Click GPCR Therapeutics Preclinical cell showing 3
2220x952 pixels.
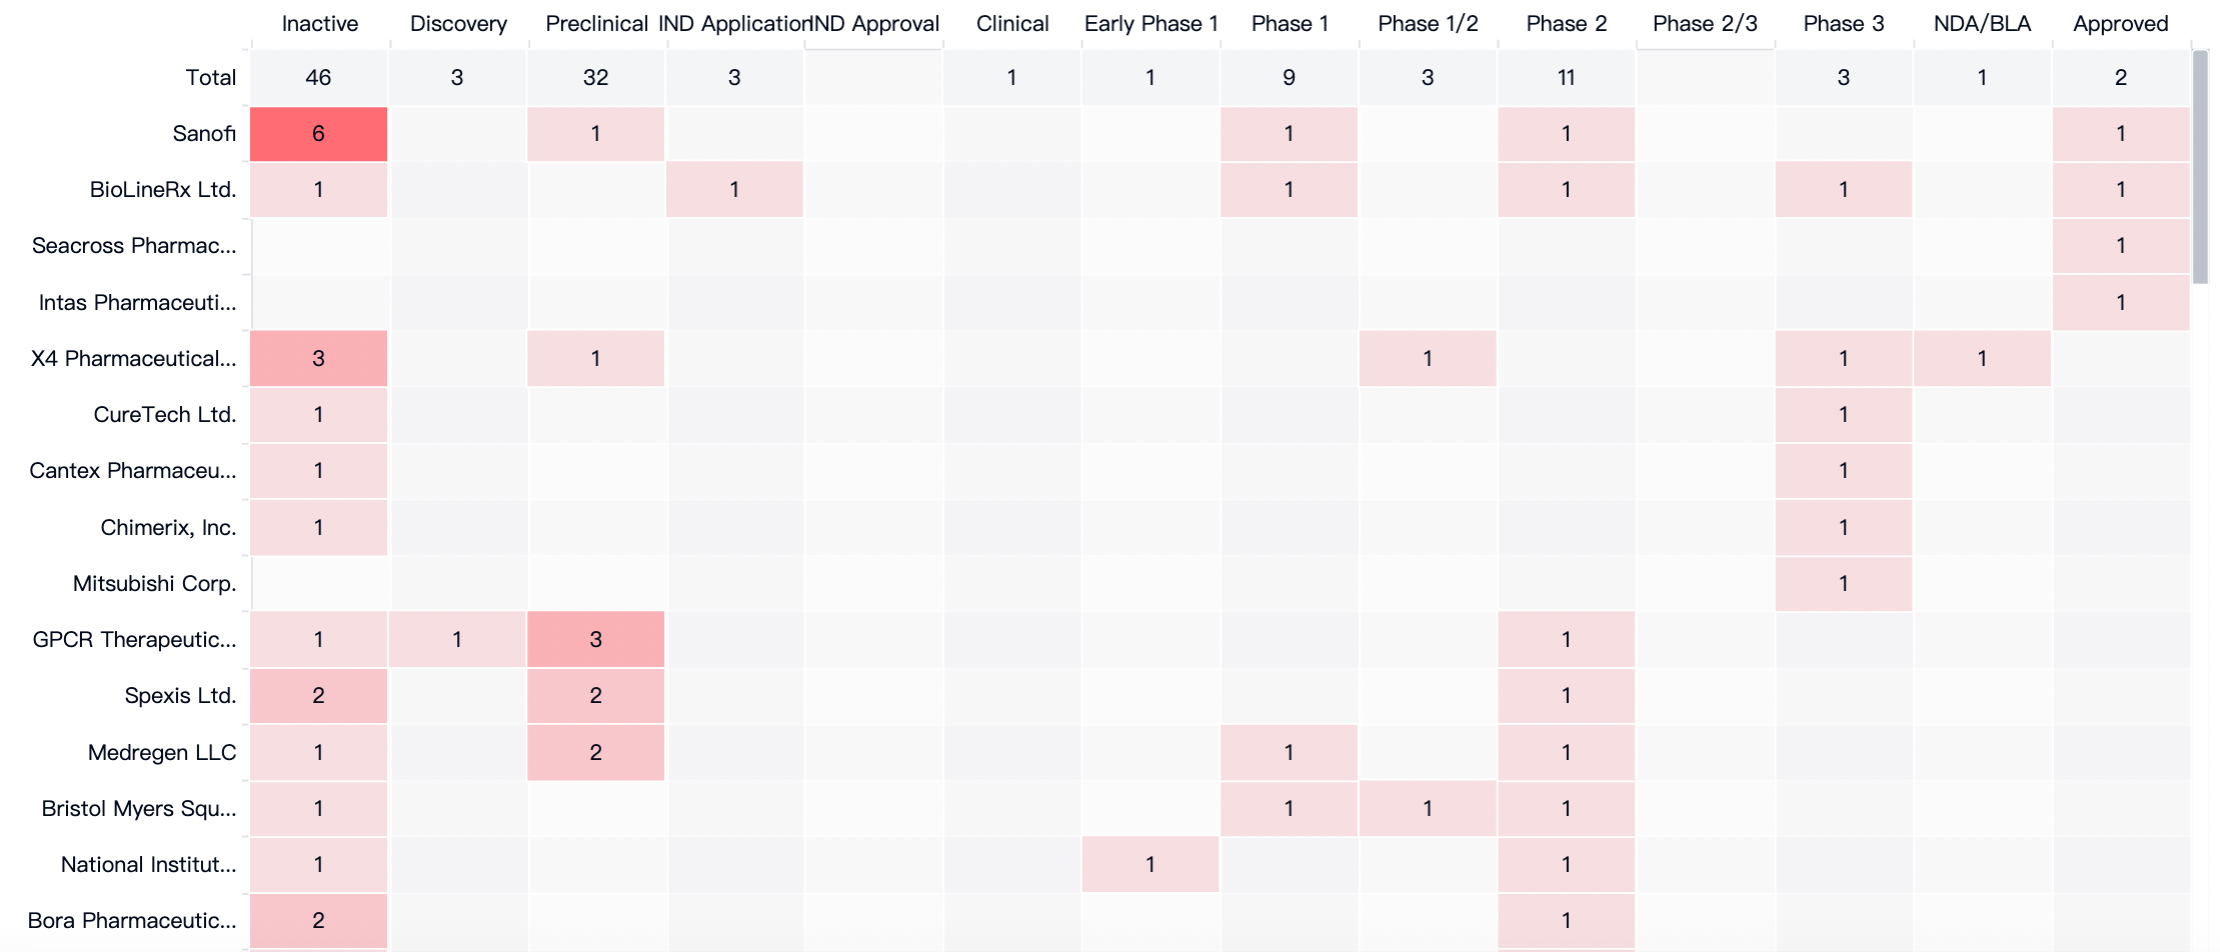click(x=596, y=640)
